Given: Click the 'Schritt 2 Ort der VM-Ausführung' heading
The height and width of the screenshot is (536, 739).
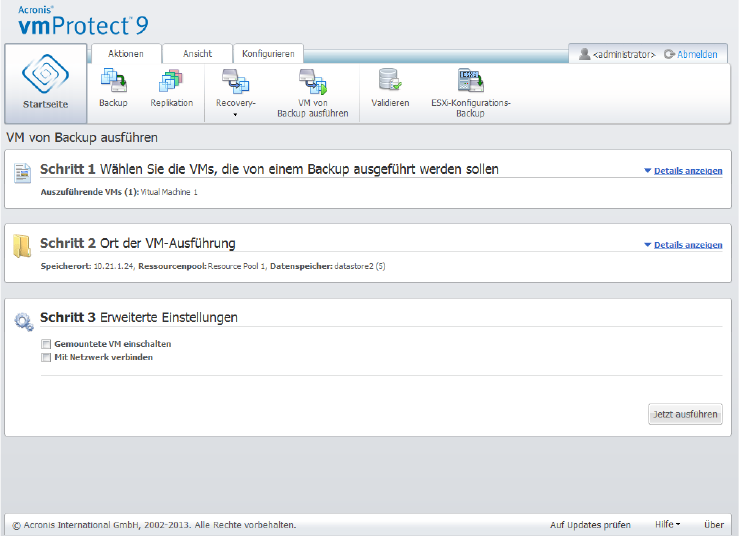Looking at the screenshot, I should coord(138,243).
